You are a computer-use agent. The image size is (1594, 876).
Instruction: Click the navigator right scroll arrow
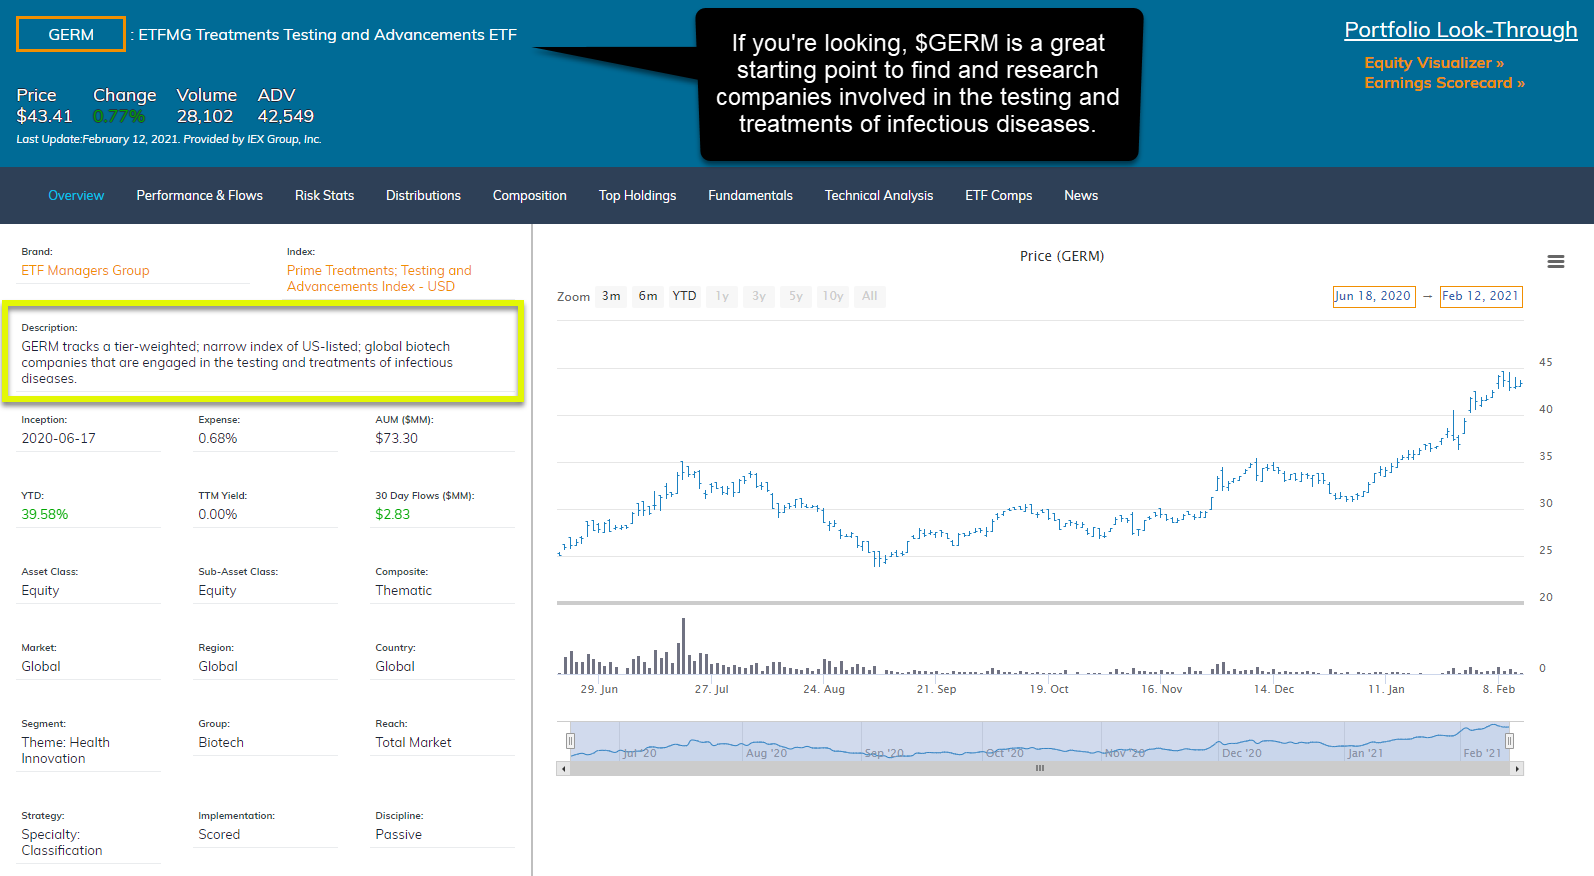coord(1517,769)
